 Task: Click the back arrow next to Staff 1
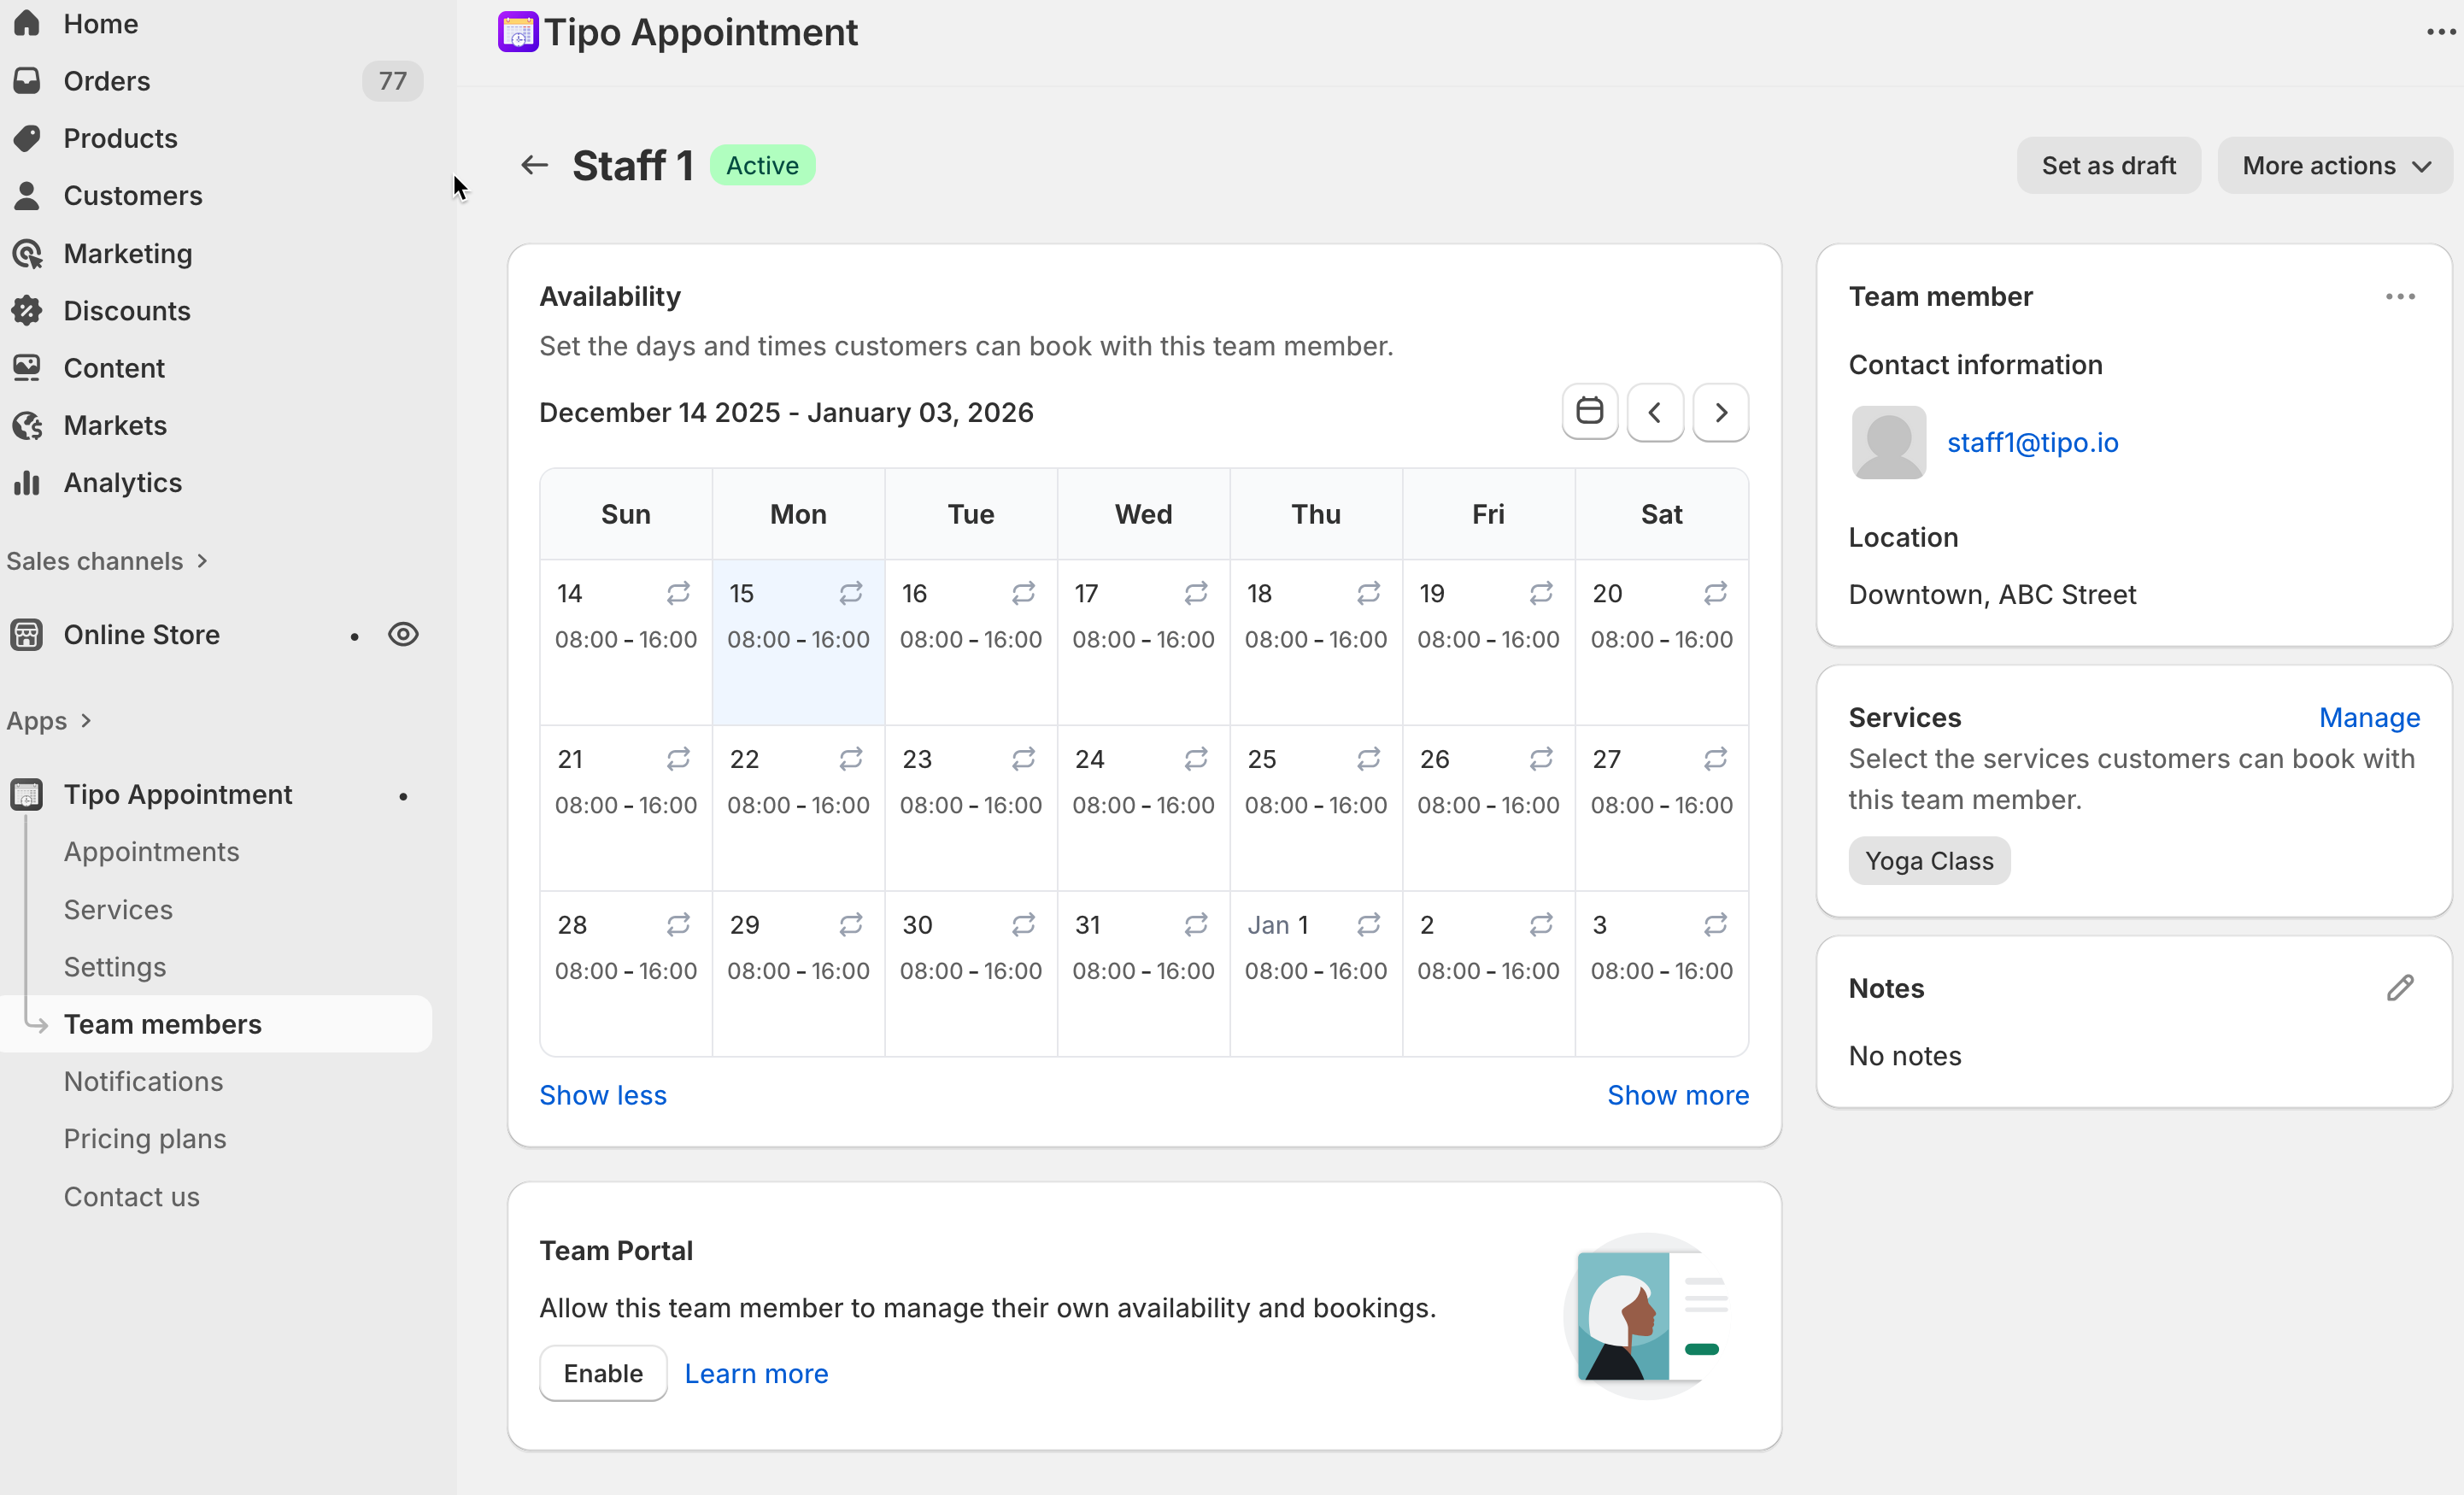(x=535, y=165)
